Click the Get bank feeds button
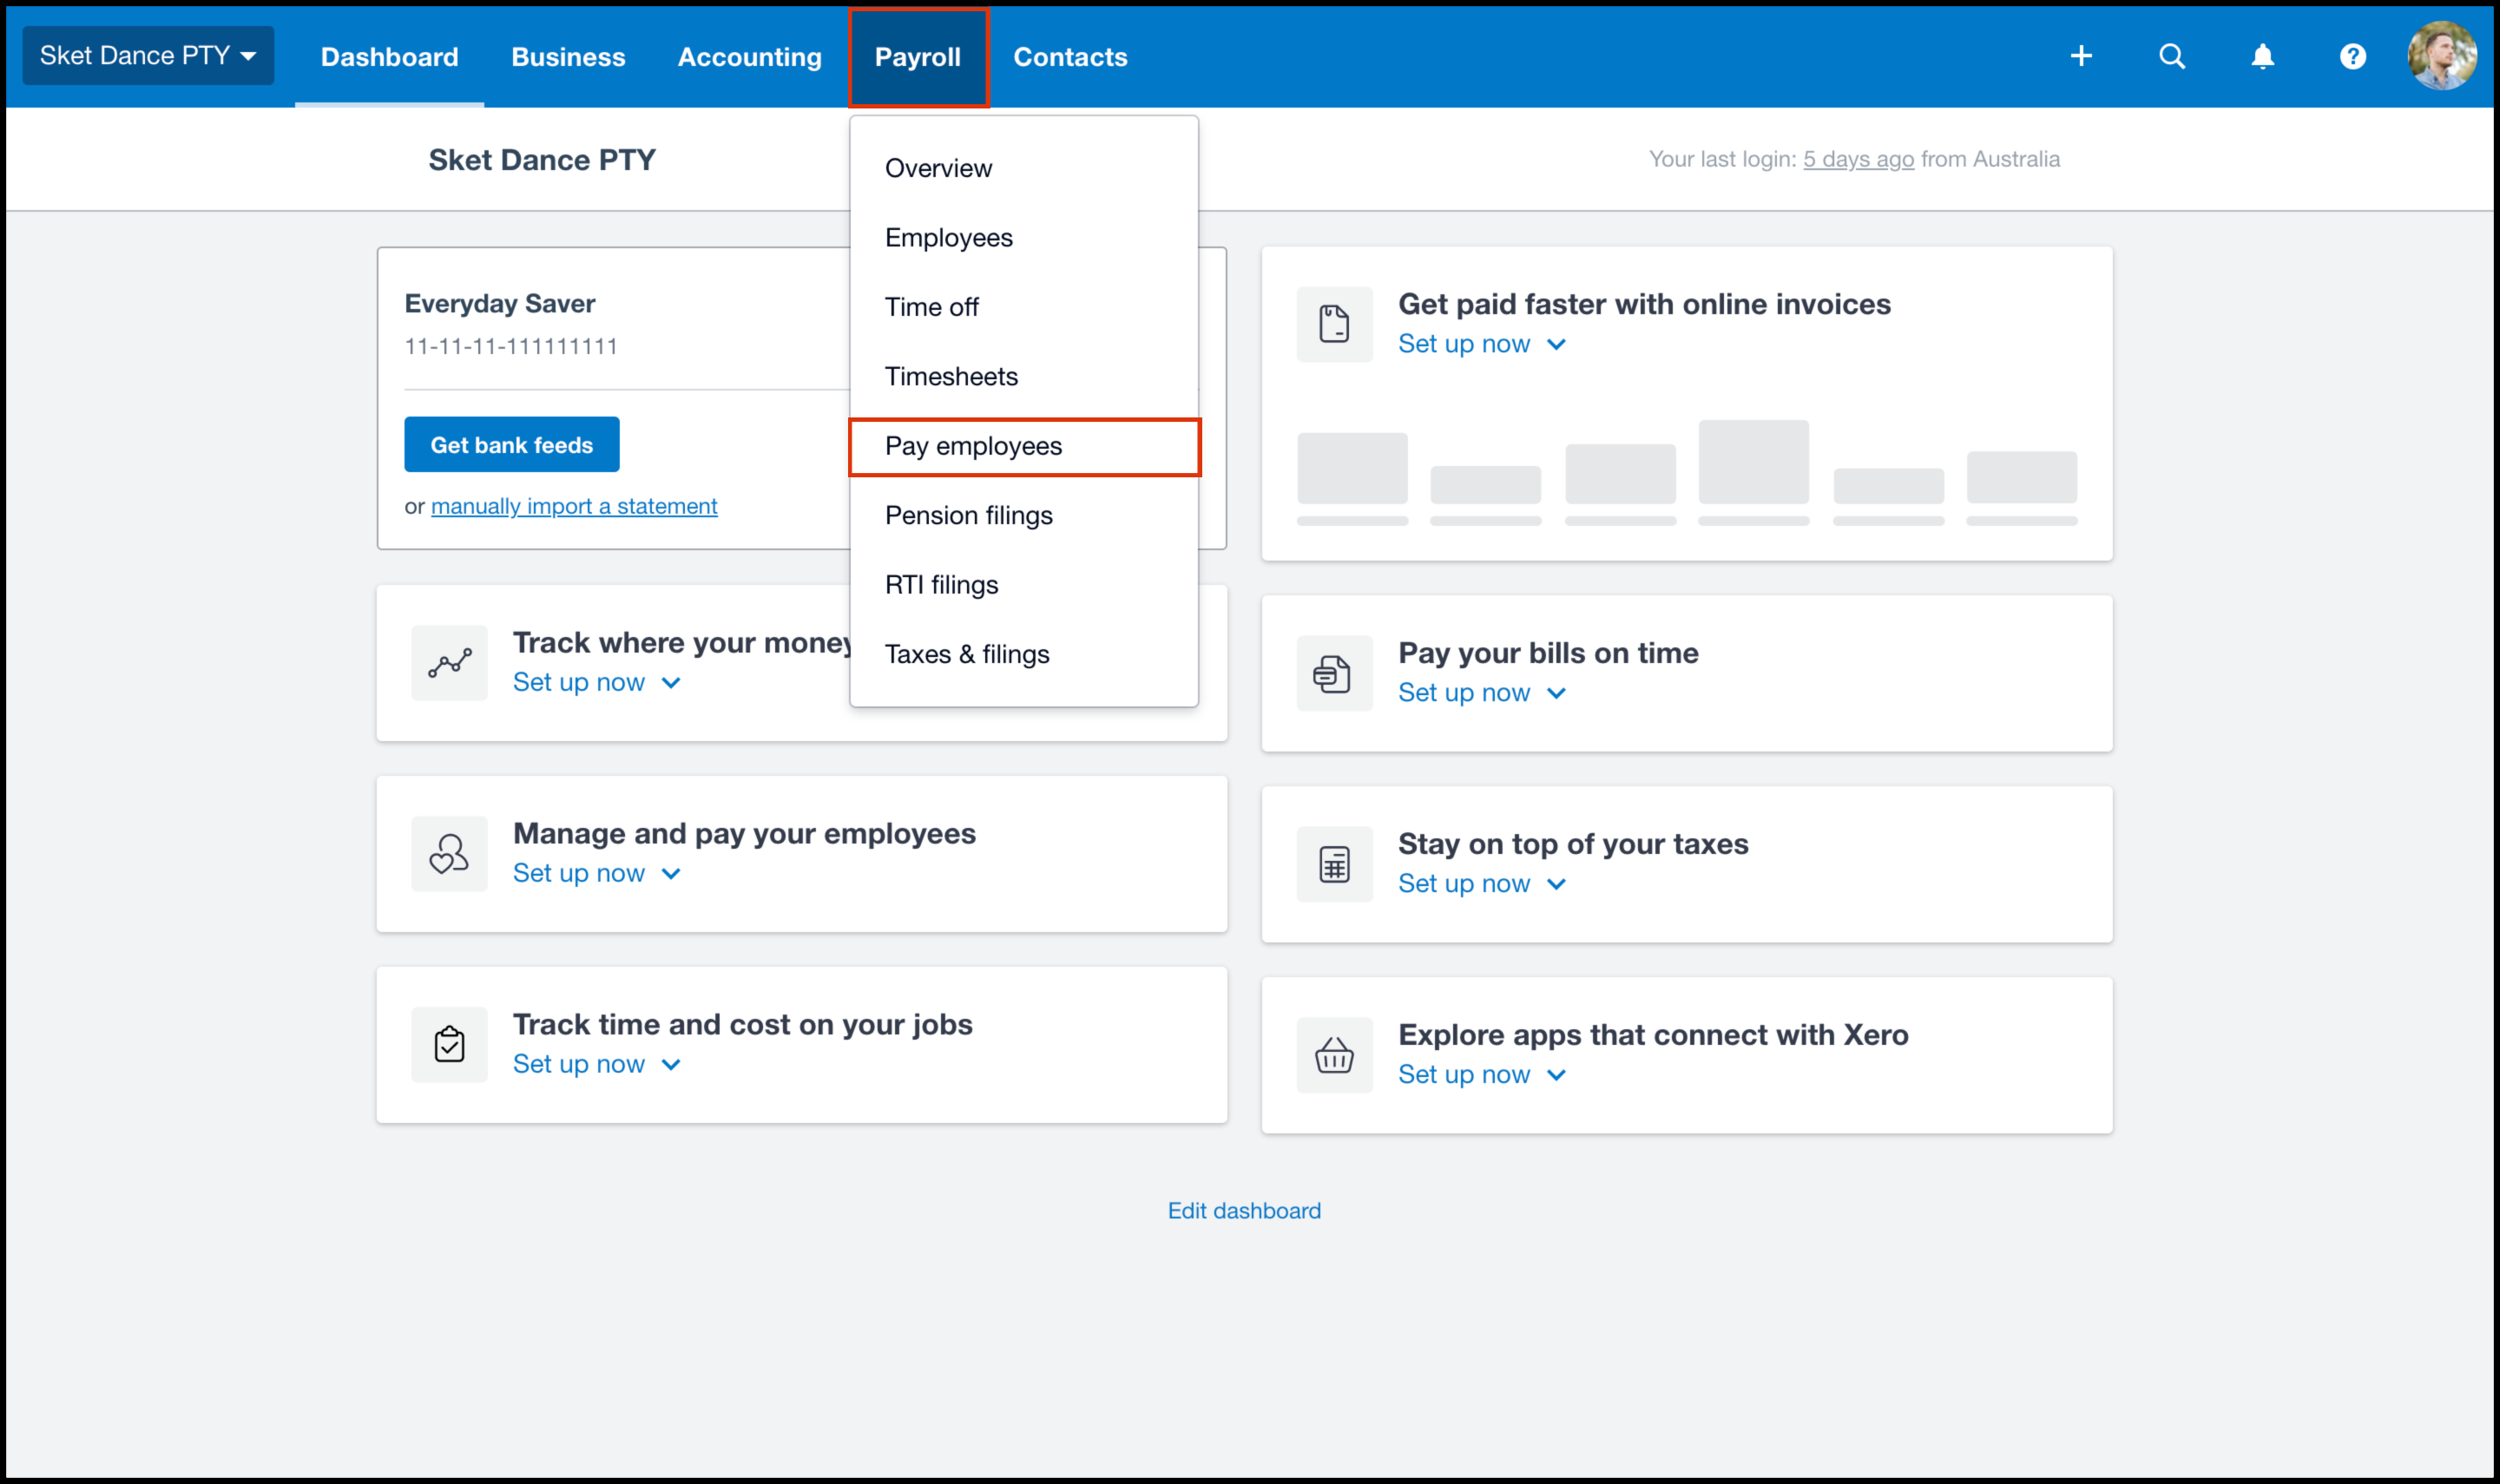Viewport: 2500px width, 1484px height. (511, 445)
